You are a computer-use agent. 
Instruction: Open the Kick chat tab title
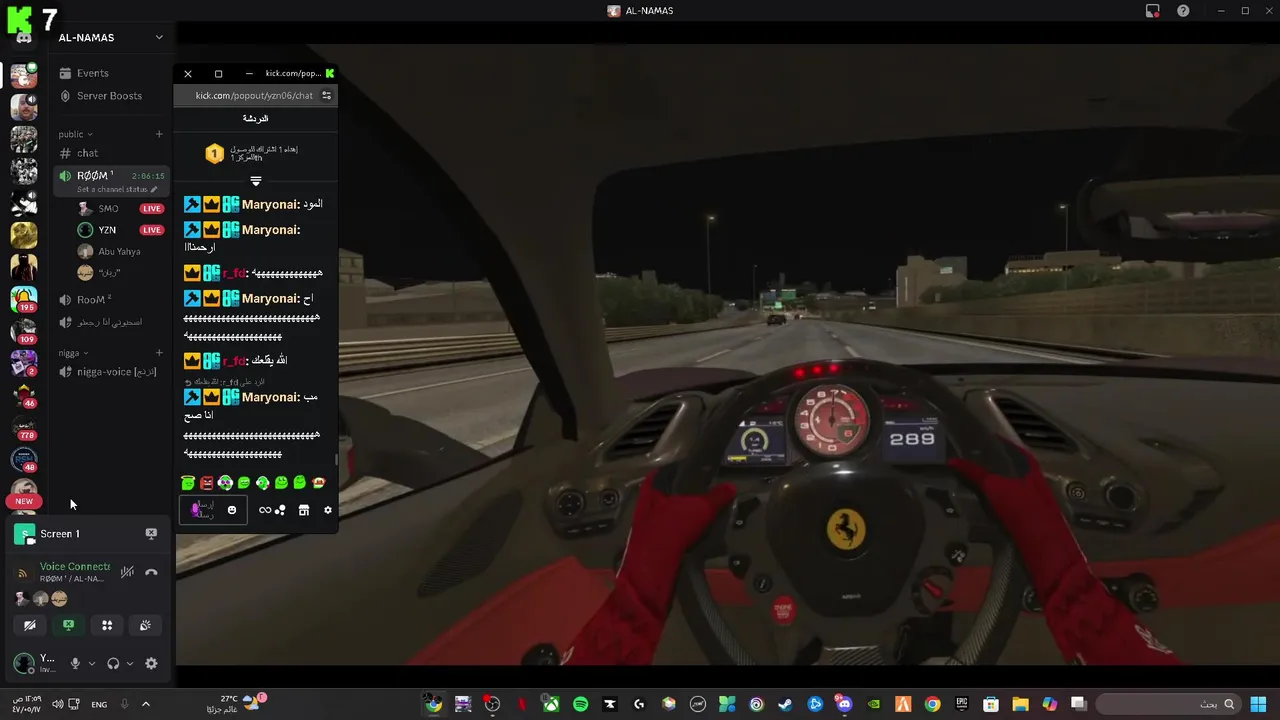293,73
